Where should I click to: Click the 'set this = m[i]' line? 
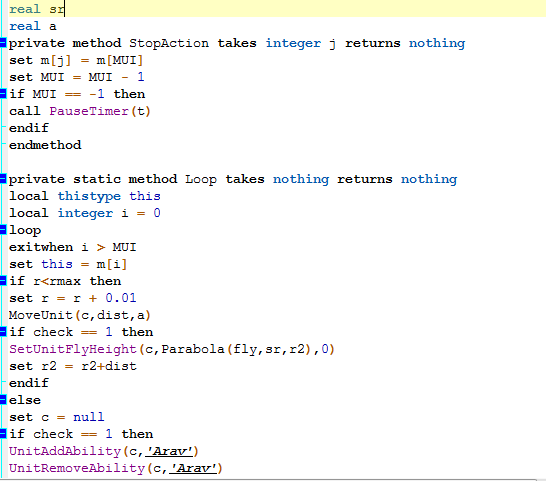click(x=68, y=264)
